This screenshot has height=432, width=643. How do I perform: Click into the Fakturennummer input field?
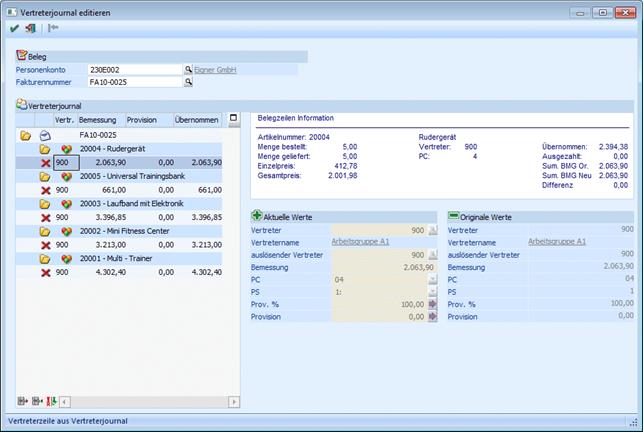[134, 83]
